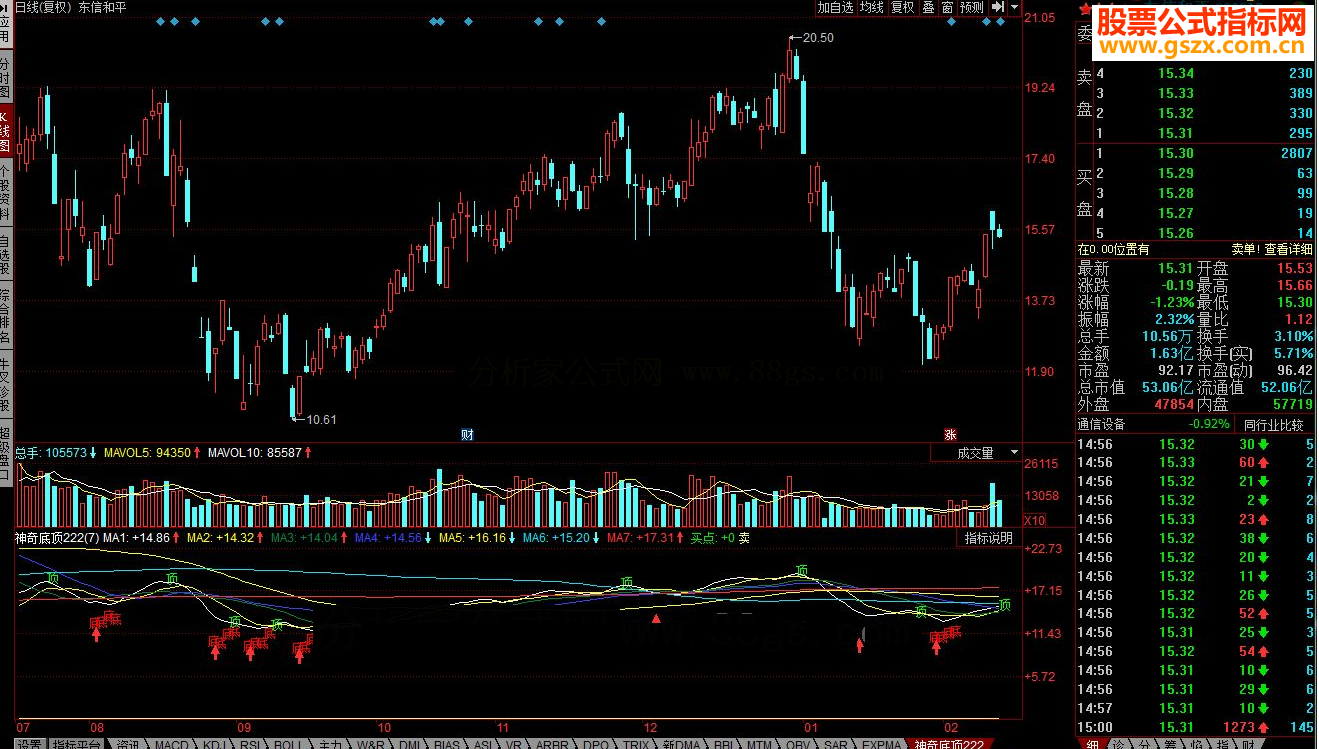The width and height of the screenshot is (1319, 749).
Task: Click the jump-to-end arrow icon in chart toolbar
Action: click(997, 7)
